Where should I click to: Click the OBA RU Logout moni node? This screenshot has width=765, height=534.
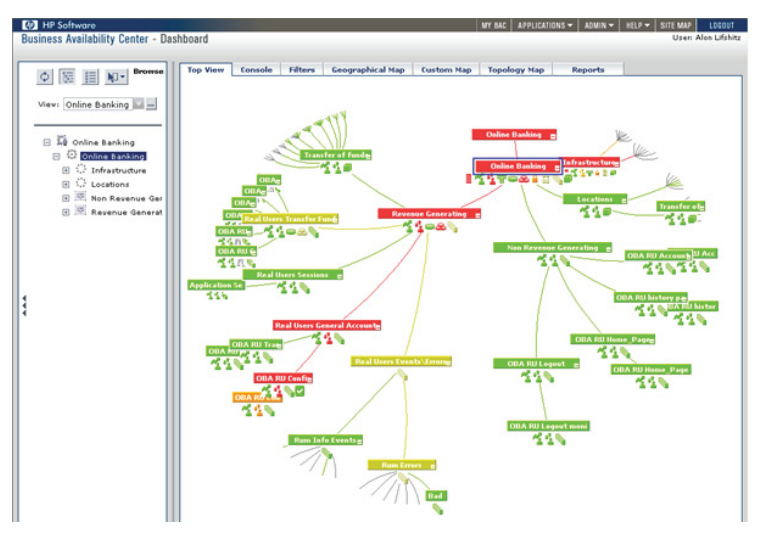(x=548, y=426)
